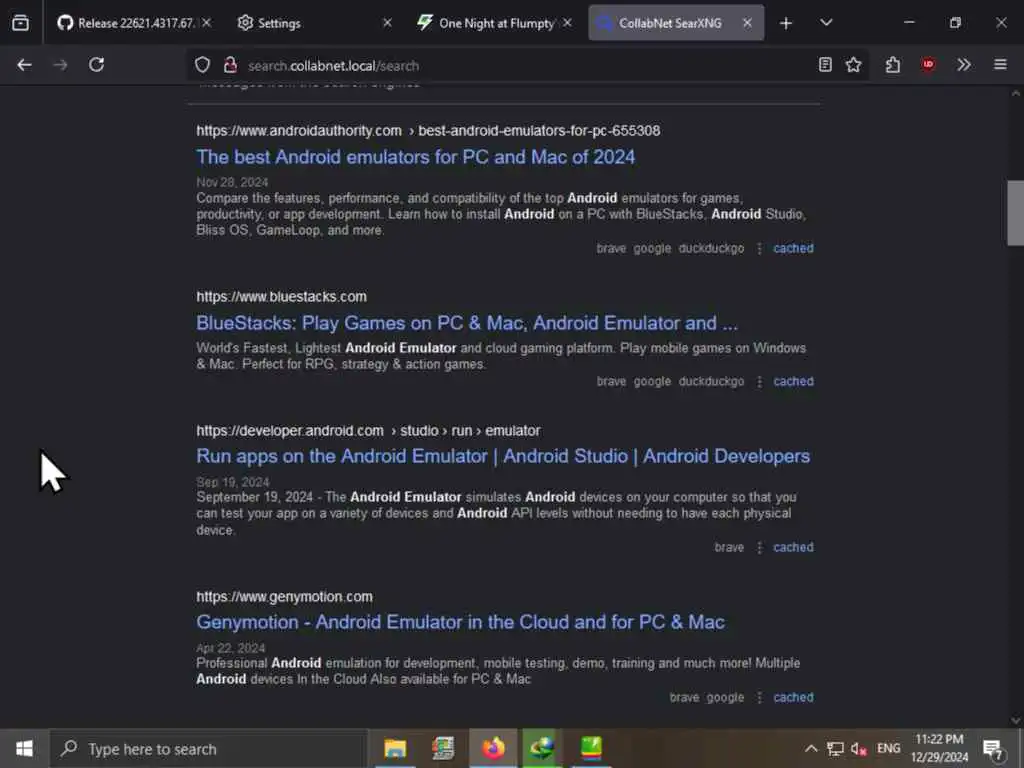This screenshot has width=1024, height=768.
Task: Toggle reader view icon
Action: tap(825, 65)
